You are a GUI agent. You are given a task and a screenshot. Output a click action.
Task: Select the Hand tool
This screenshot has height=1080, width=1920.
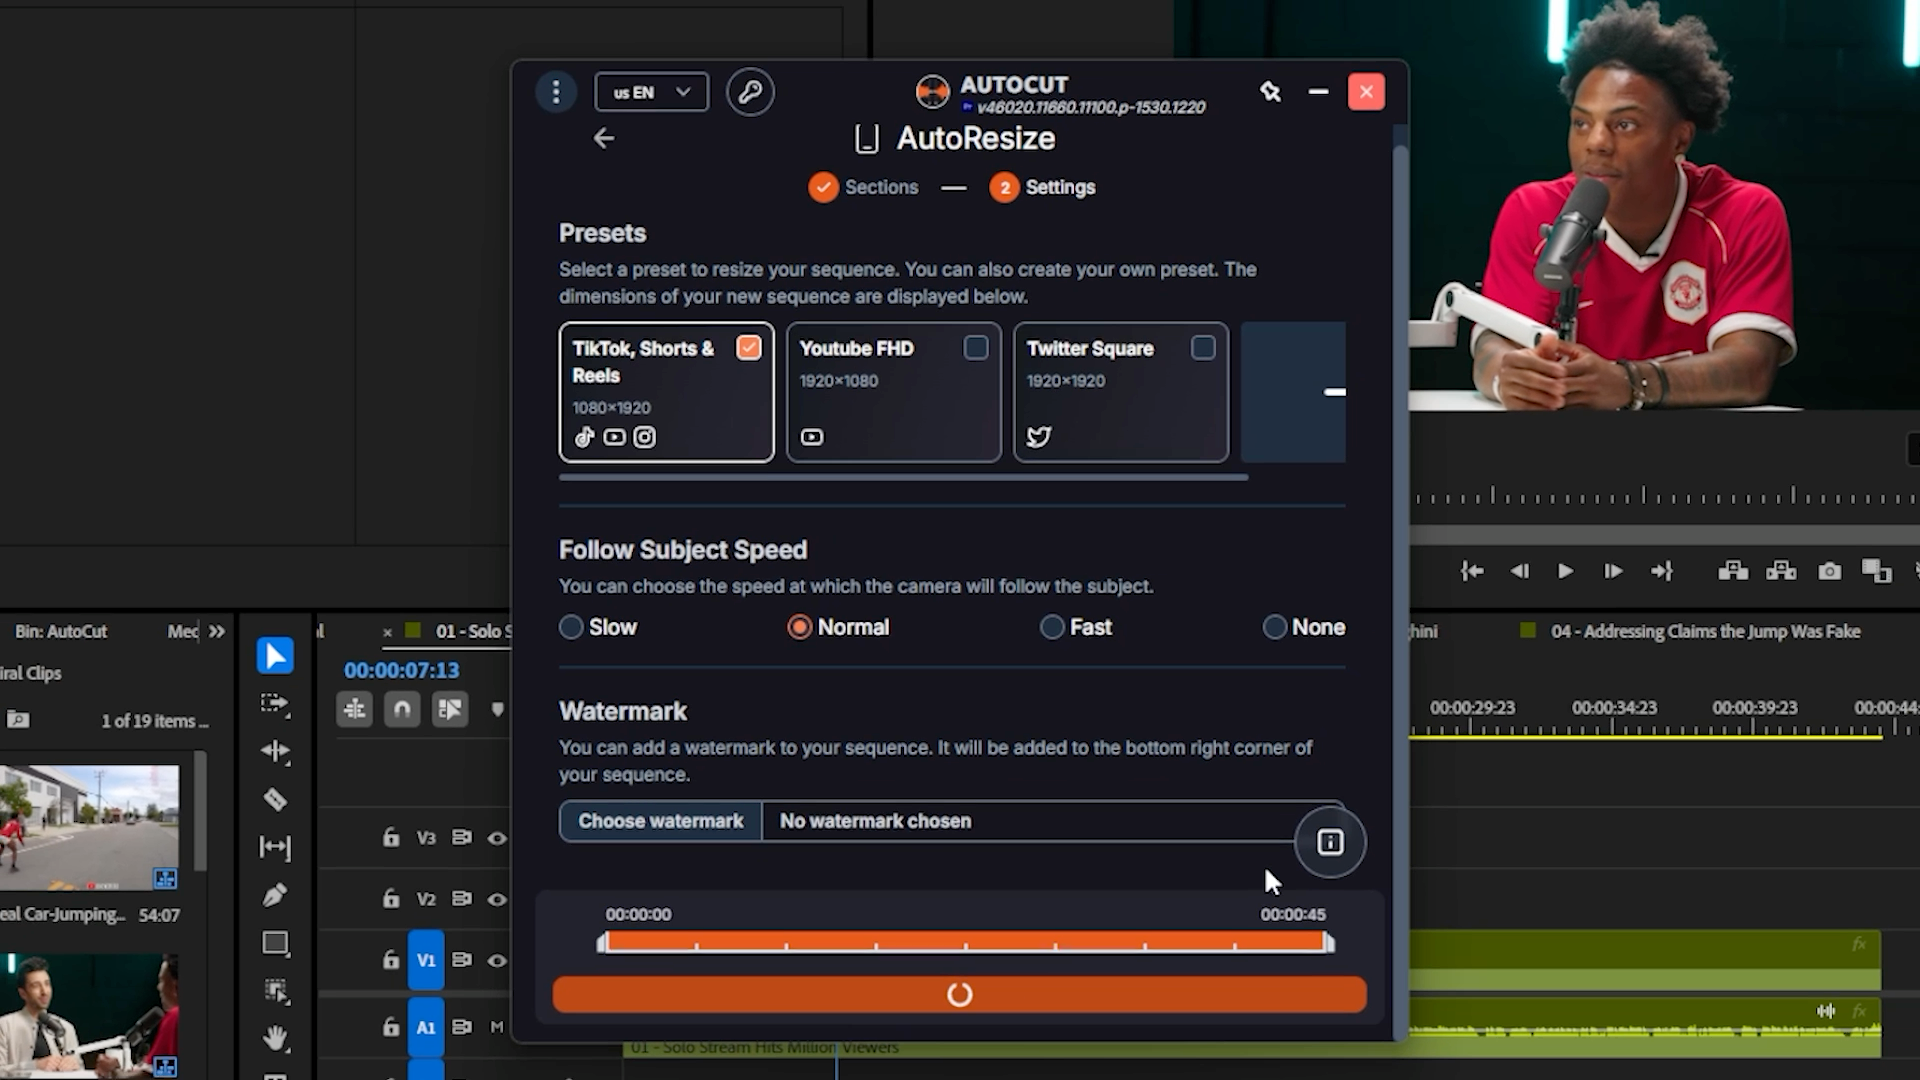(275, 1039)
